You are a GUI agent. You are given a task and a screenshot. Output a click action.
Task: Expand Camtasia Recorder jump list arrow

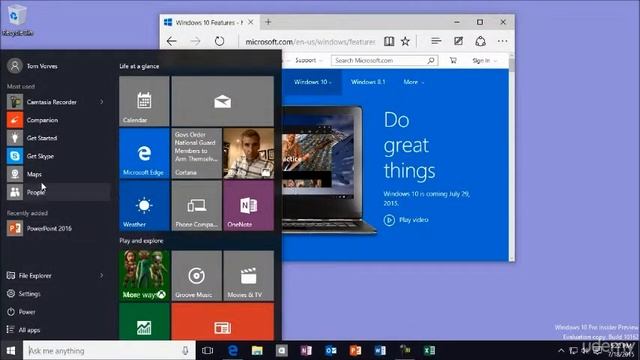click(102, 102)
